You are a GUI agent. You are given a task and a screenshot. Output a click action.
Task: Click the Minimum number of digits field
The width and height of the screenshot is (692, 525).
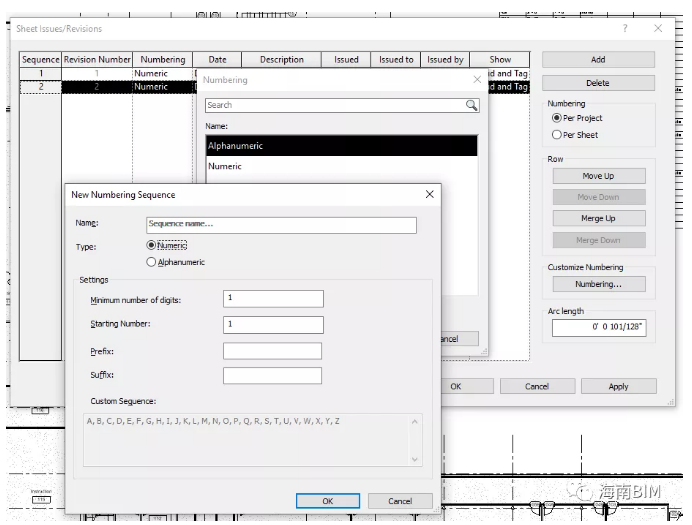273,299
